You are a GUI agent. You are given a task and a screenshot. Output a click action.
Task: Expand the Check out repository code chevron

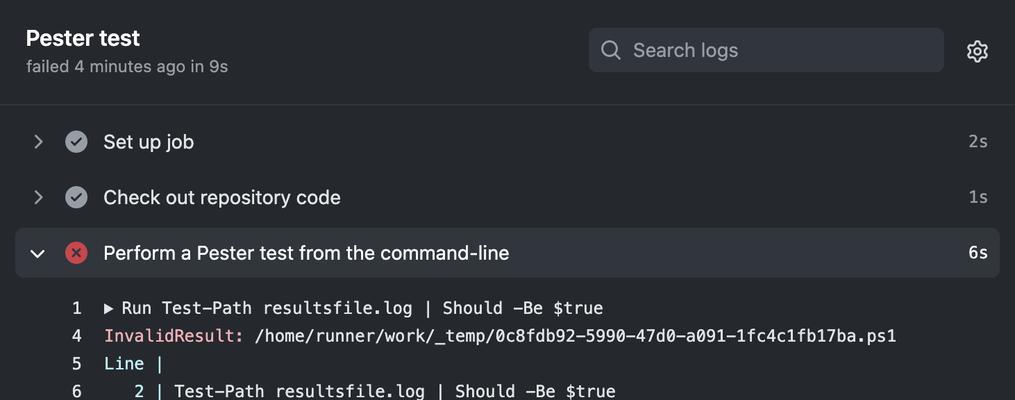click(x=38, y=197)
